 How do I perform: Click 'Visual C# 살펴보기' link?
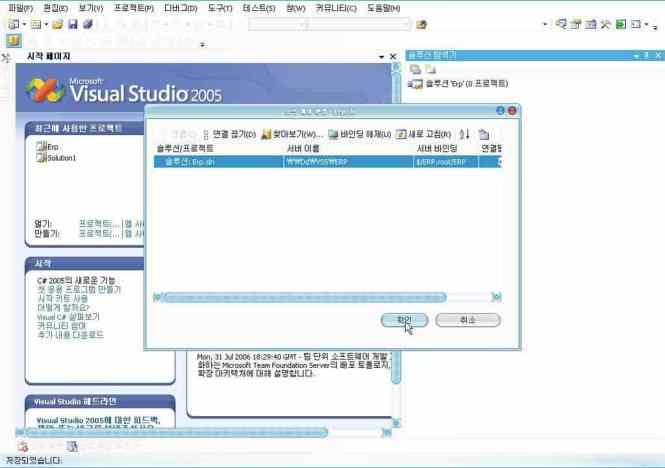coord(68,317)
